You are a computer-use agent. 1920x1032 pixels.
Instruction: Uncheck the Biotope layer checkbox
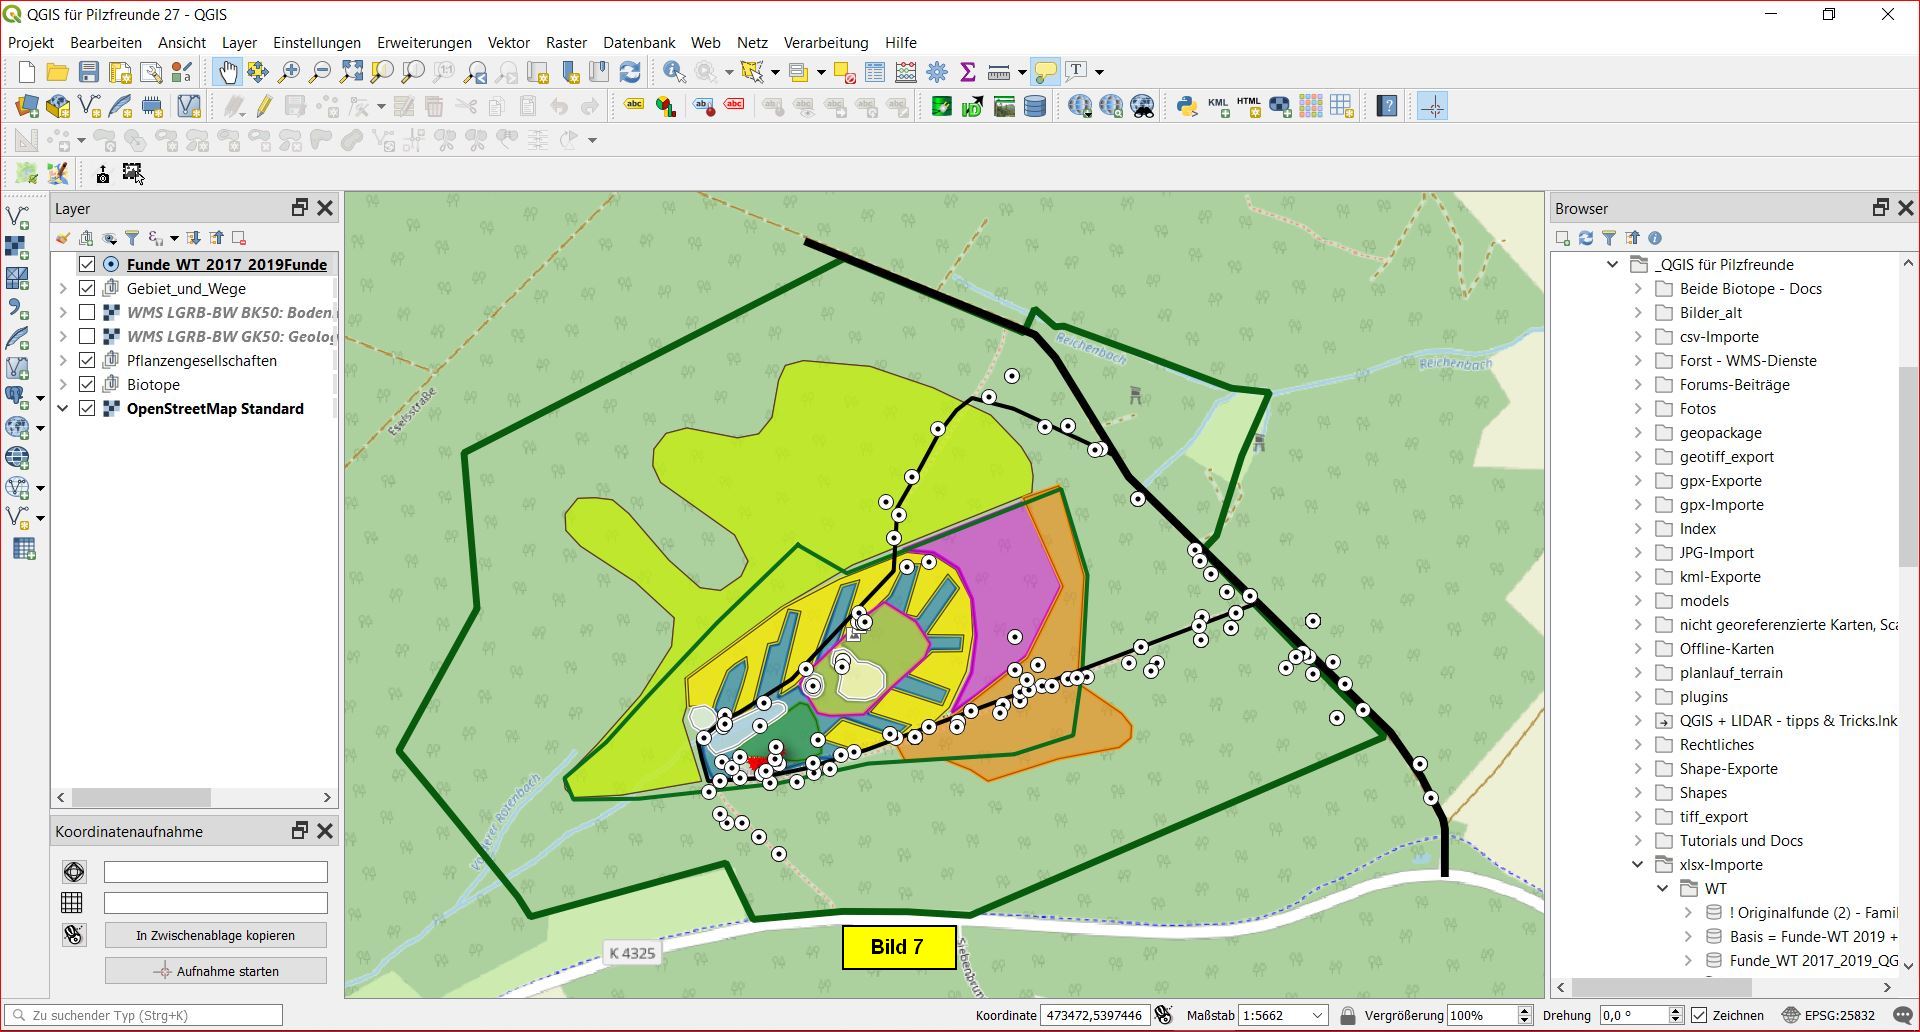point(87,385)
